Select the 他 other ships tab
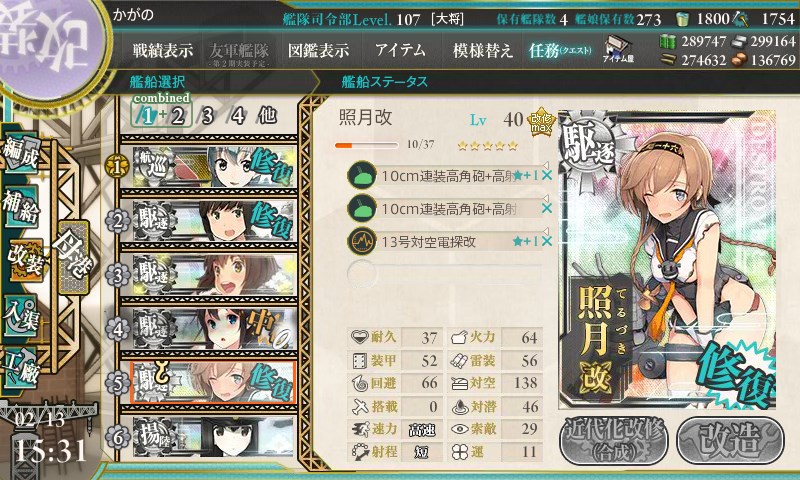This screenshot has width=800, height=480. point(267,115)
